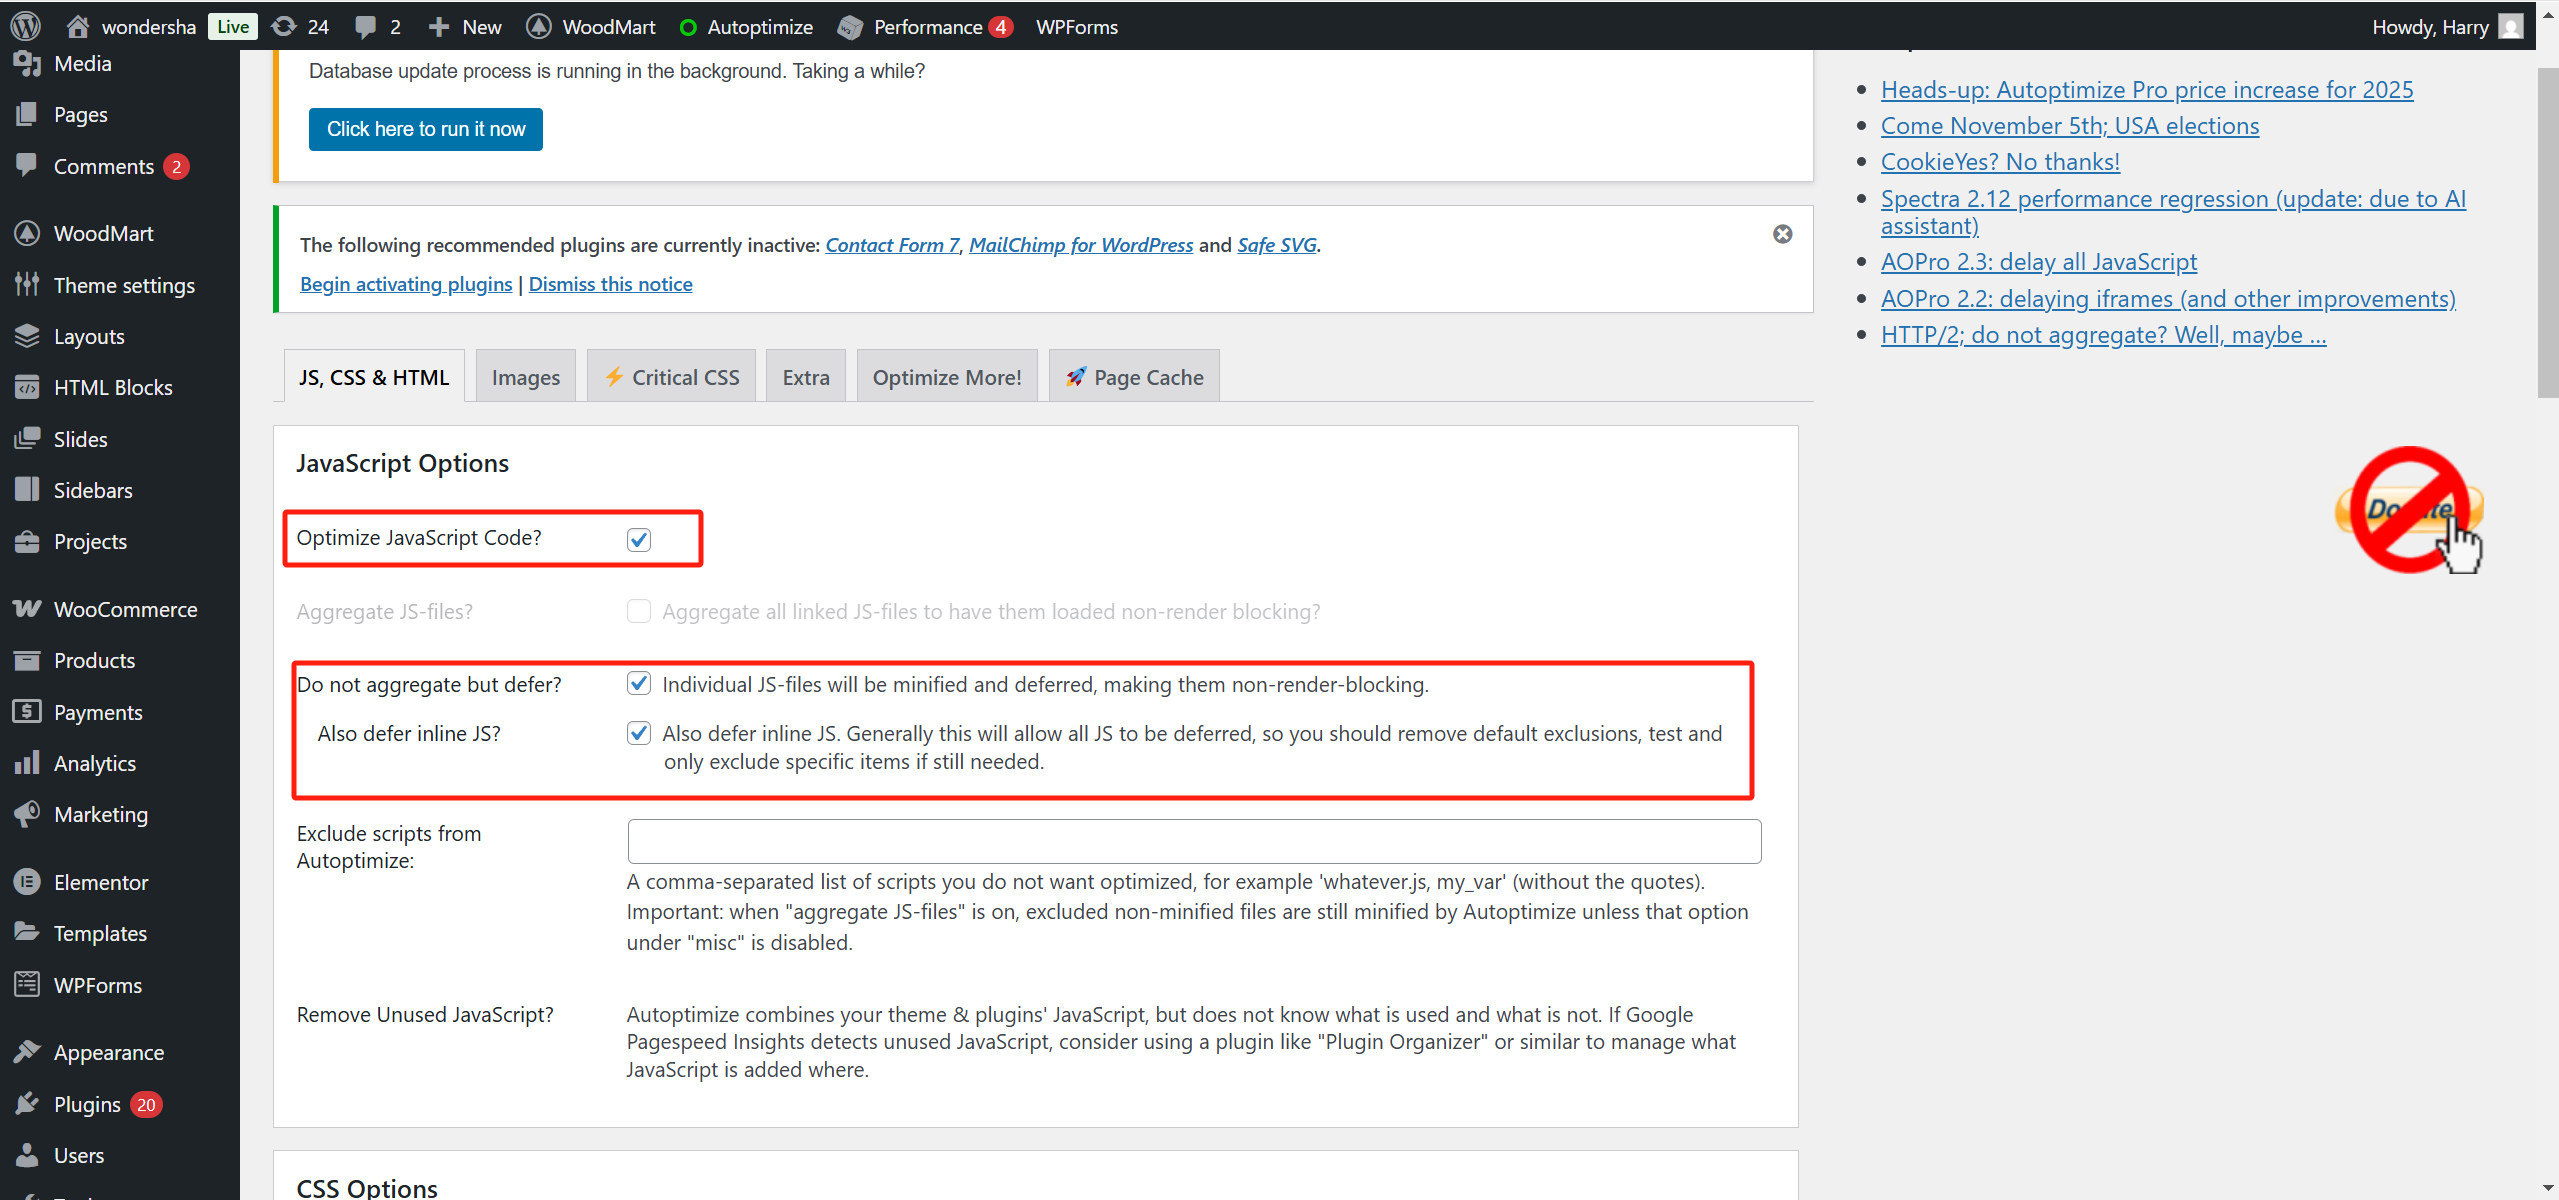Open AOPro 2.3 delay all JavaScript link

tap(2038, 262)
